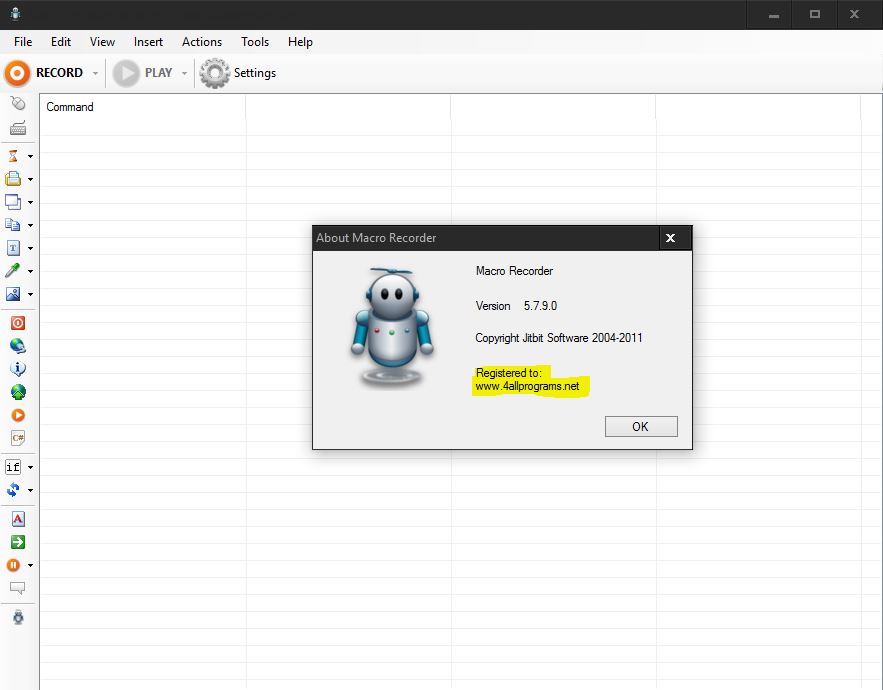Image resolution: width=883 pixels, height=690 pixels.
Task: Click the blue repeat loop arrows icon
Action: [13, 490]
